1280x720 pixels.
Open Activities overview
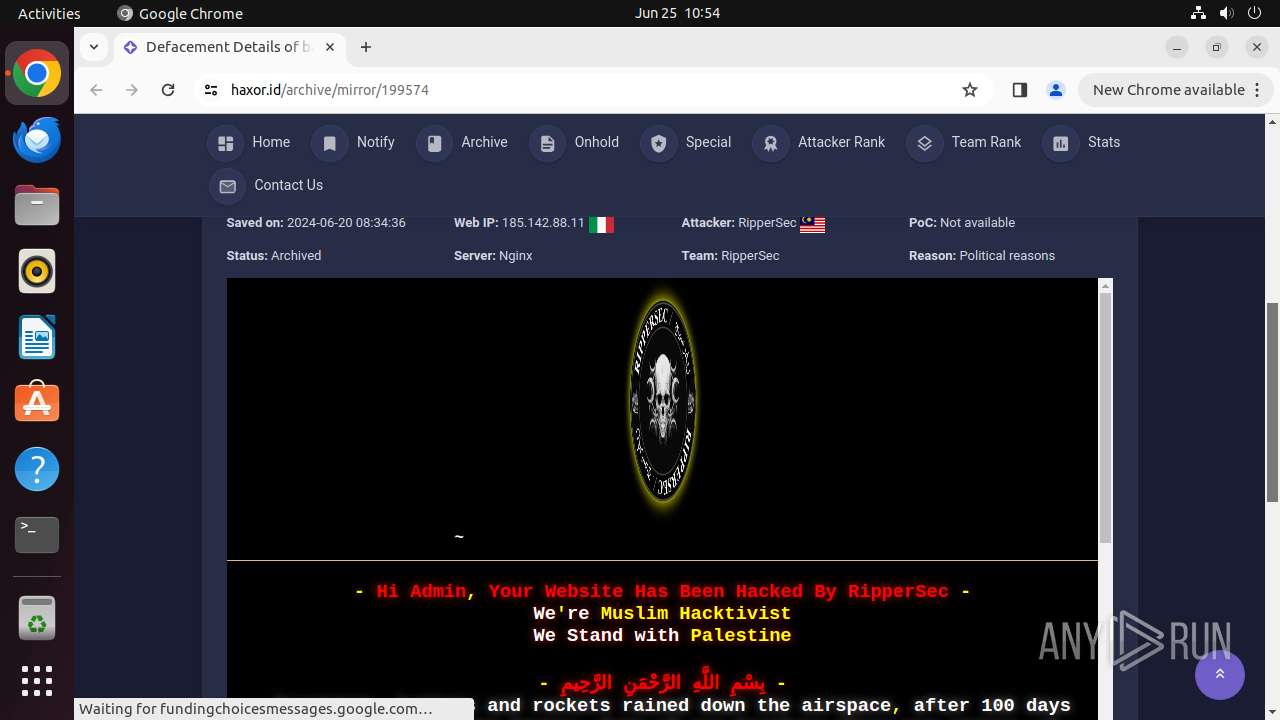[x=49, y=13]
